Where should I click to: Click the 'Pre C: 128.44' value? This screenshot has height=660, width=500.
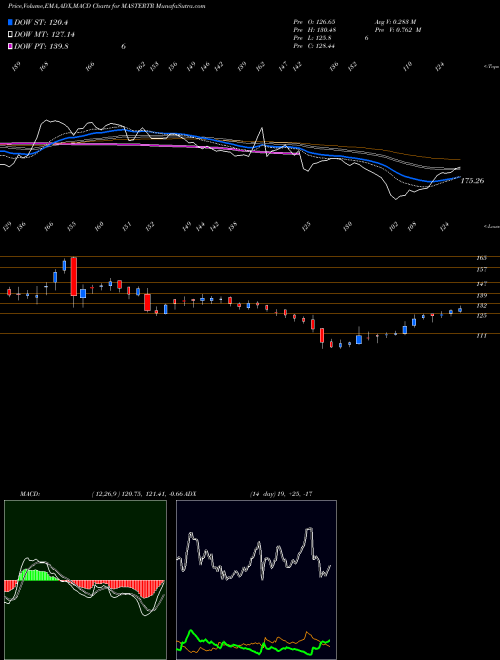pos(314,46)
